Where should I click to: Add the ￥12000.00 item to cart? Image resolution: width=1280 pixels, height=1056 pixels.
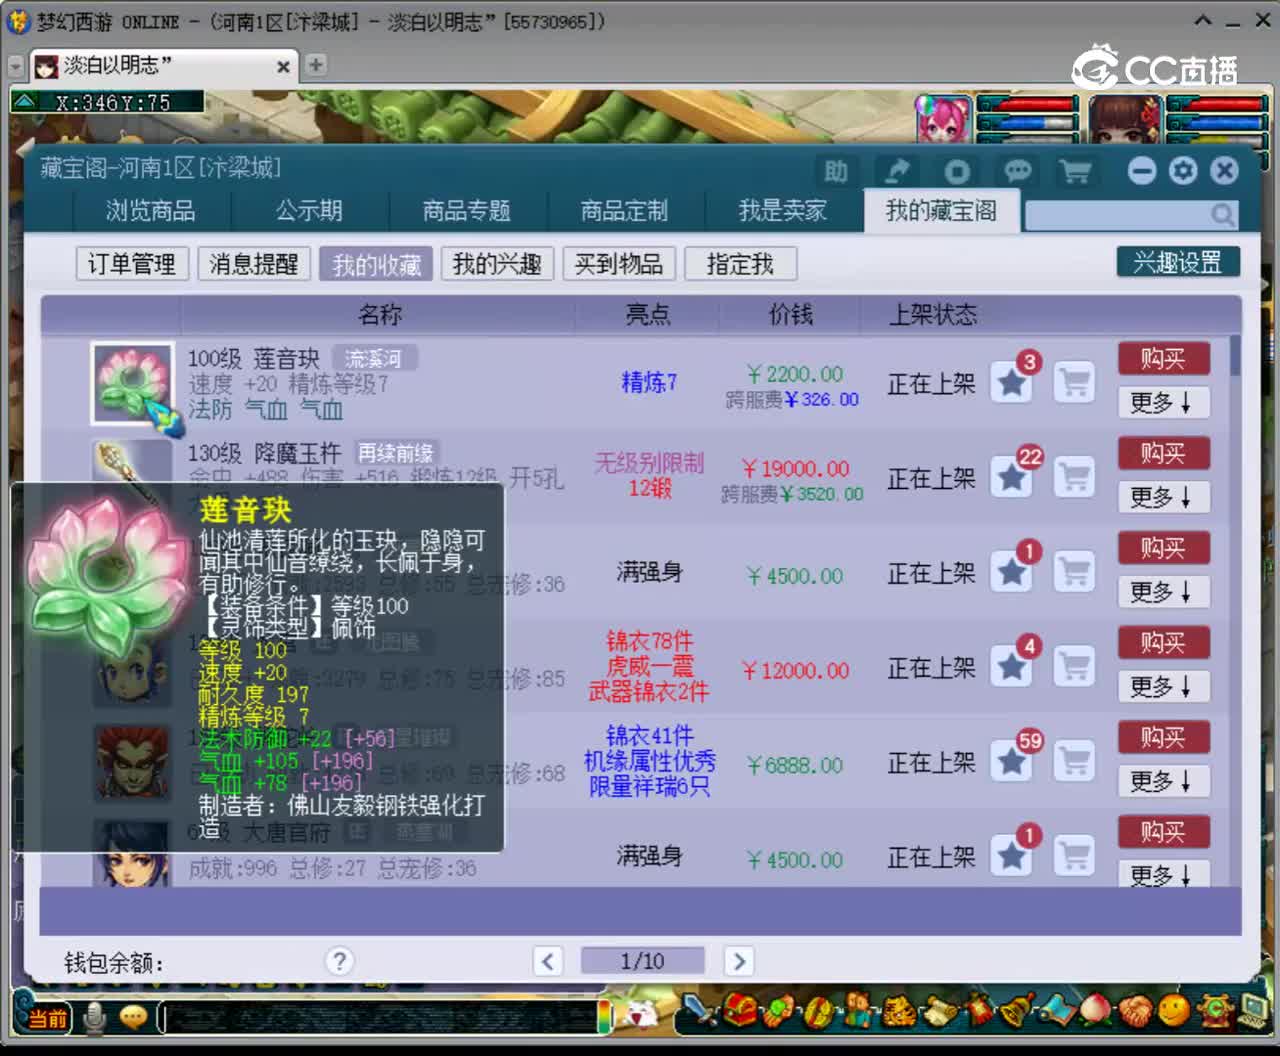point(1075,666)
